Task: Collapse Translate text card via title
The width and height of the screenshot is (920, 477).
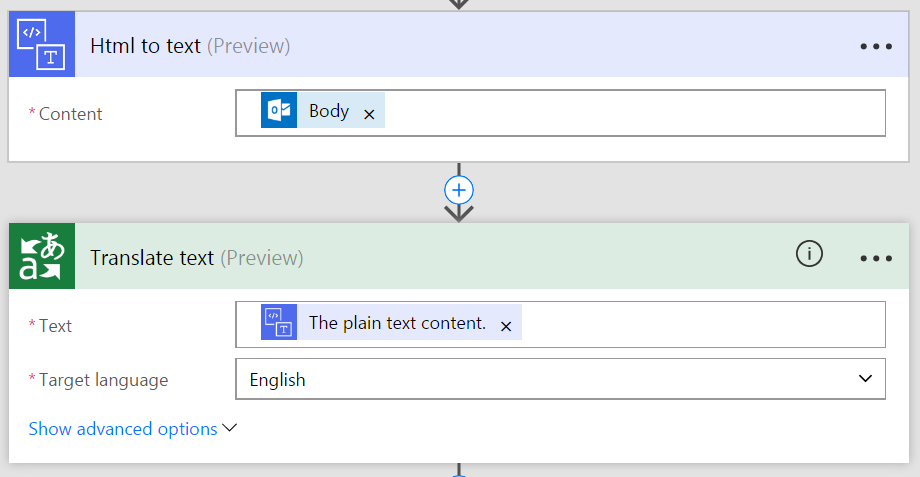Action: pos(152,258)
